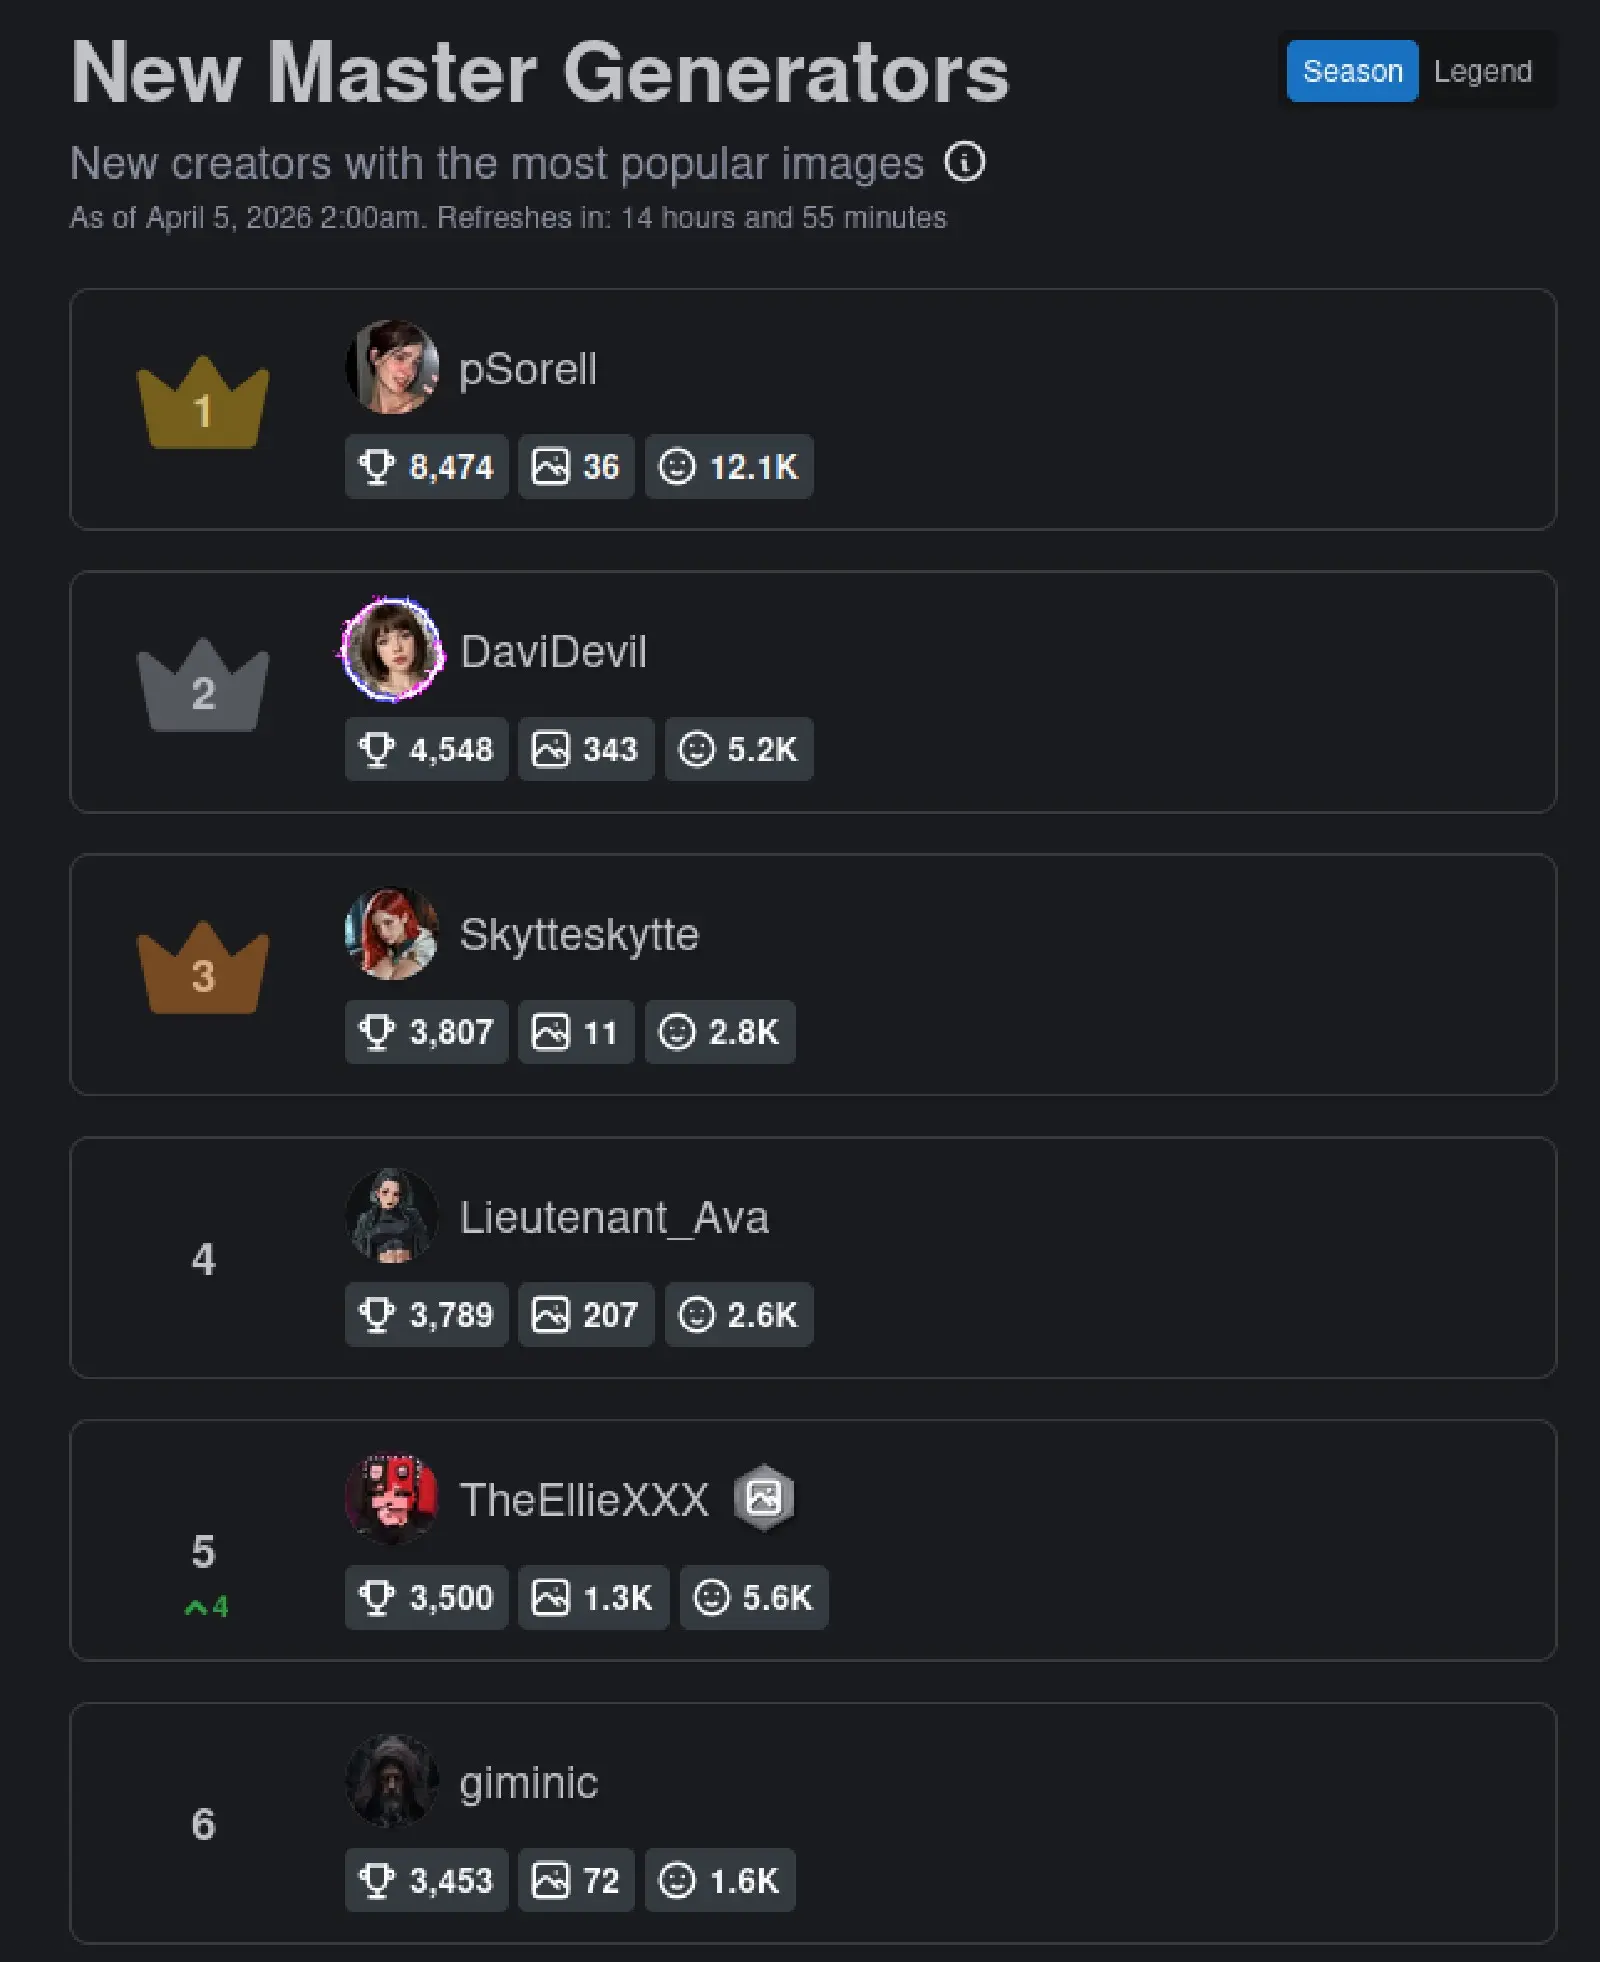Click TheEllieXXX's avatar image

click(x=392, y=1498)
